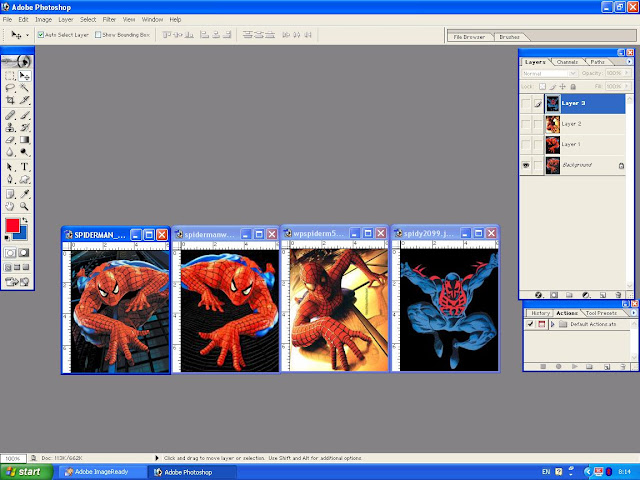Viewport: 640px width, 480px height.
Task: Select the Gradient tool
Action: click(x=24, y=140)
